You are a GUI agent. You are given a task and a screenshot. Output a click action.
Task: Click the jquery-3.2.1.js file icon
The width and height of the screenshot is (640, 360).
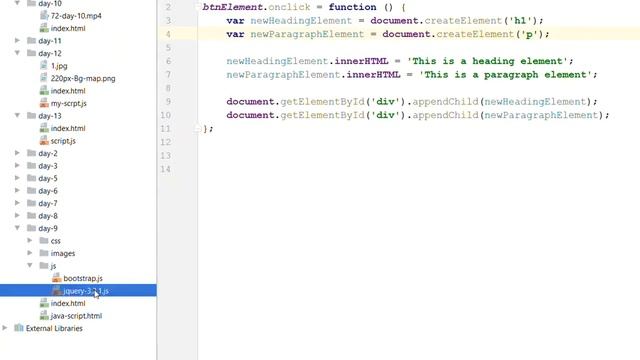(x=57, y=291)
